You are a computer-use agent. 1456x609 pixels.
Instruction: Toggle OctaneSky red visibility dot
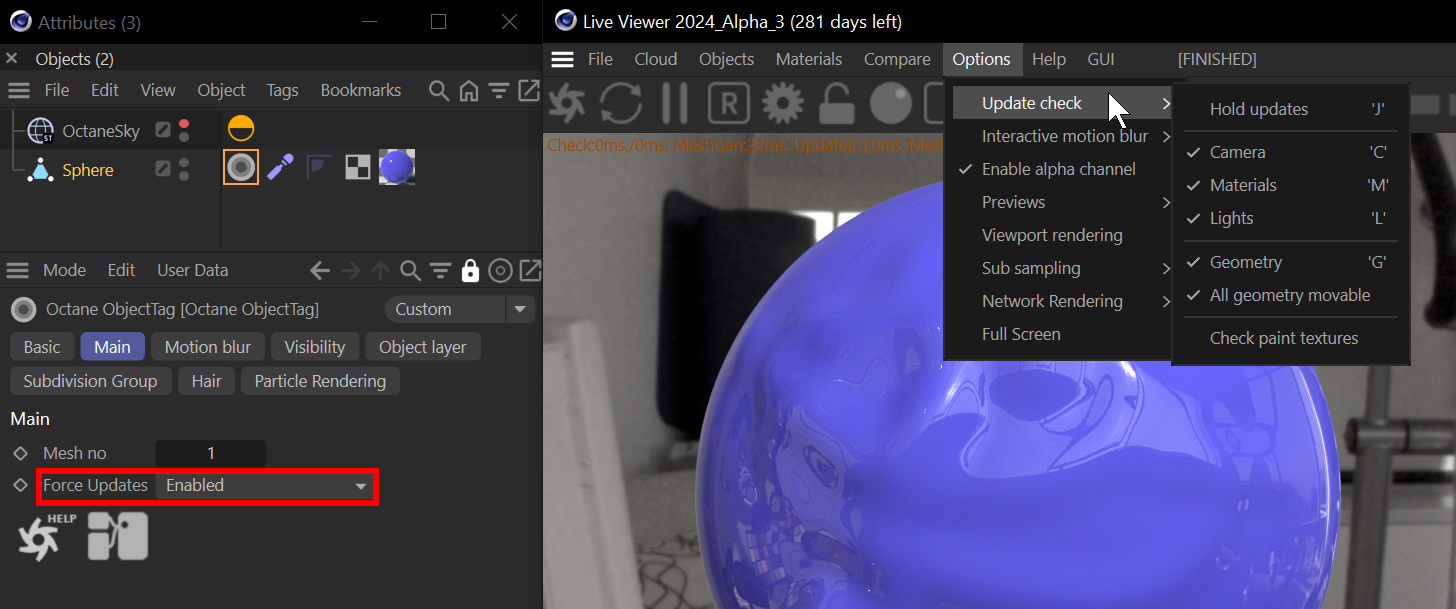184,124
